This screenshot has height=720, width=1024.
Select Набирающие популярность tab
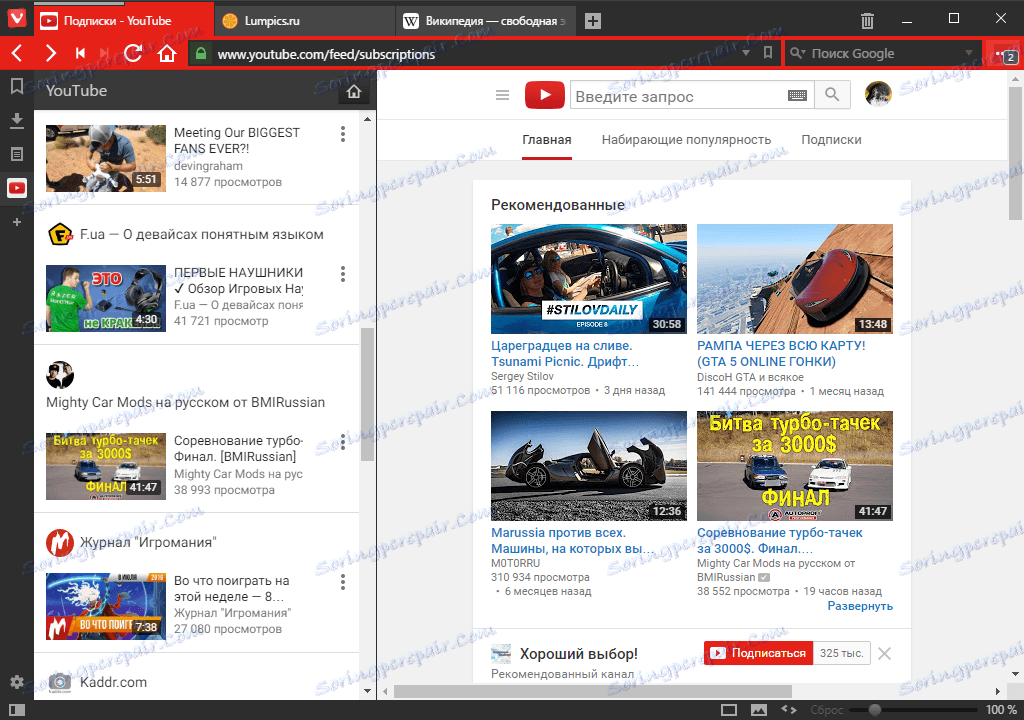(686, 140)
